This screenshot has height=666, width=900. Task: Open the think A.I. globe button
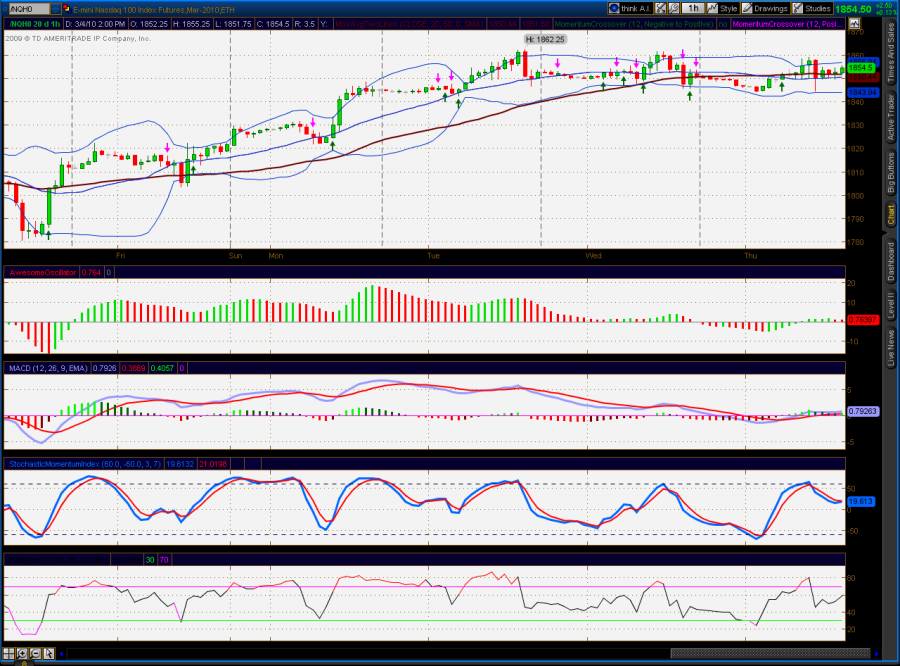(x=630, y=8)
